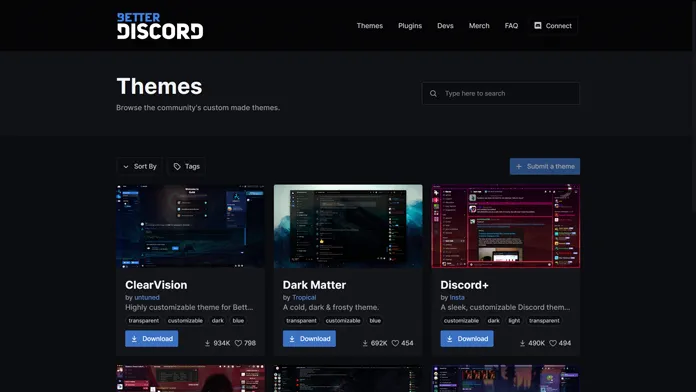Select Discord+'s transparent tag
Viewport: 696px width, 392px height.
tap(544, 321)
